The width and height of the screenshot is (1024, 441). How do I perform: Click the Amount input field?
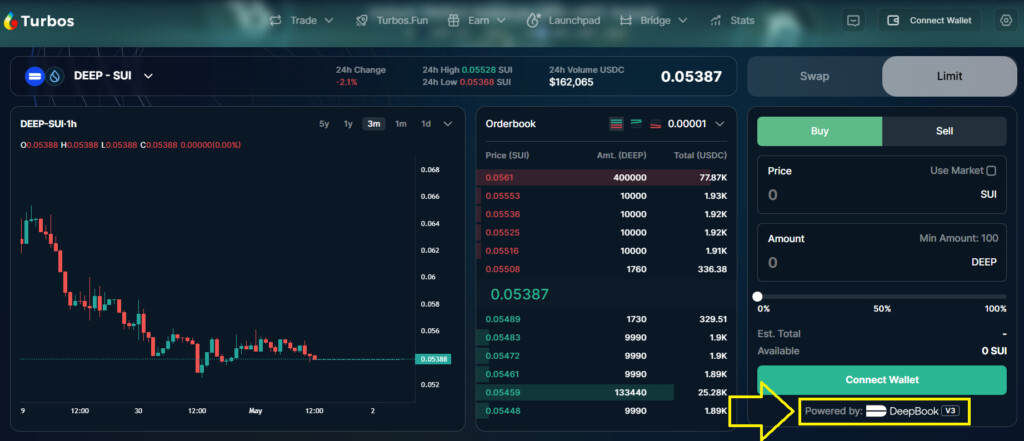[882, 262]
